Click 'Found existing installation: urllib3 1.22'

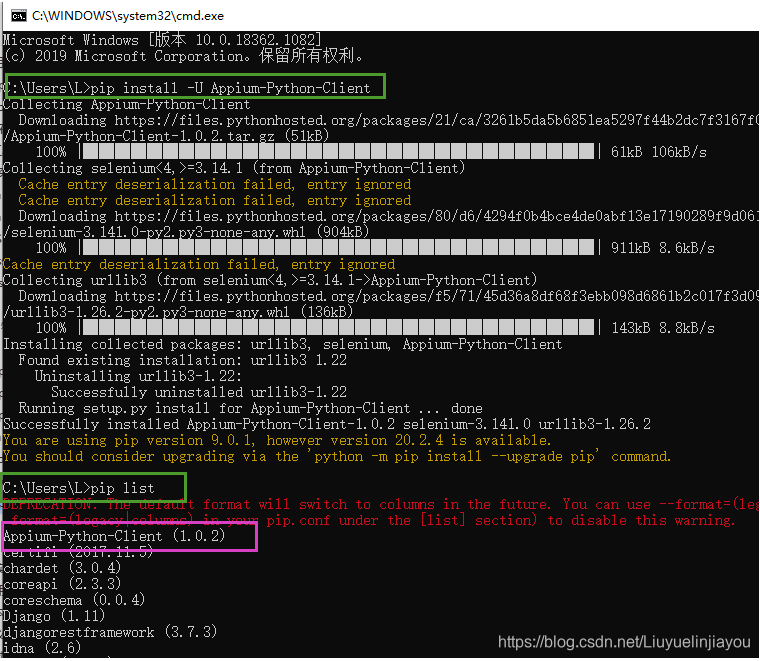pos(183,360)
